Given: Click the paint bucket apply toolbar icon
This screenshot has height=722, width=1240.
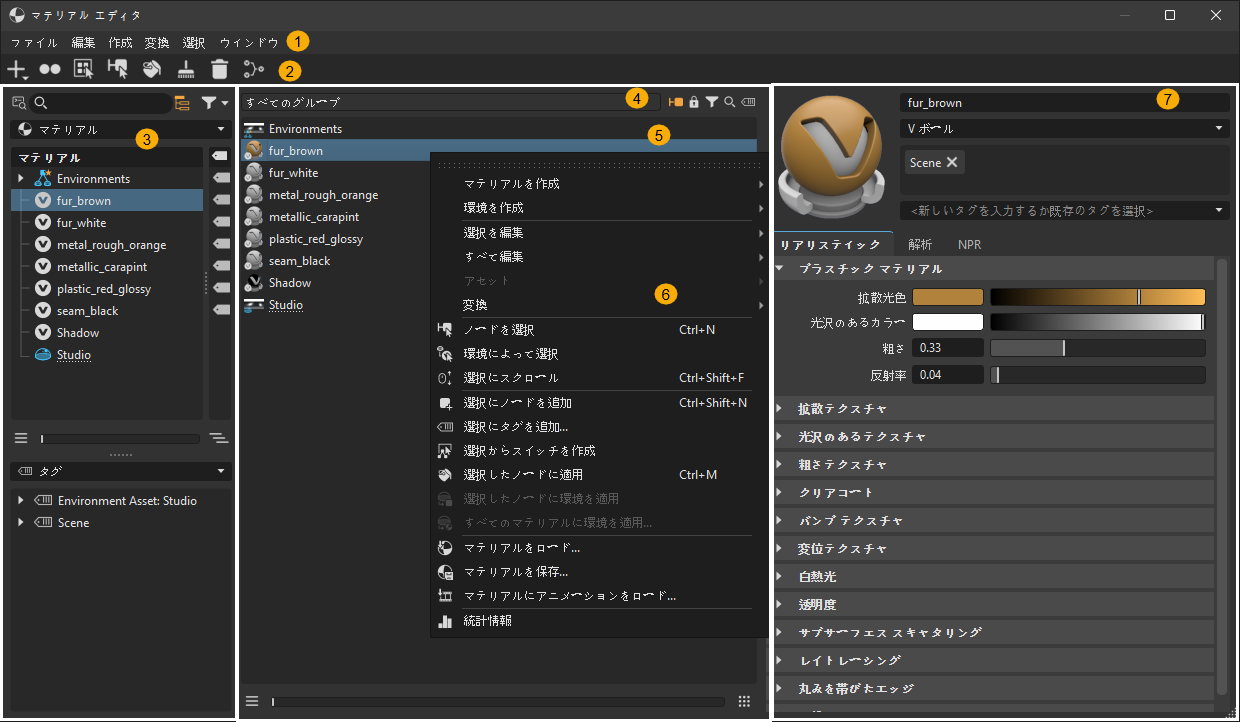Looking at the screenshot, I should tap(152, 70).
